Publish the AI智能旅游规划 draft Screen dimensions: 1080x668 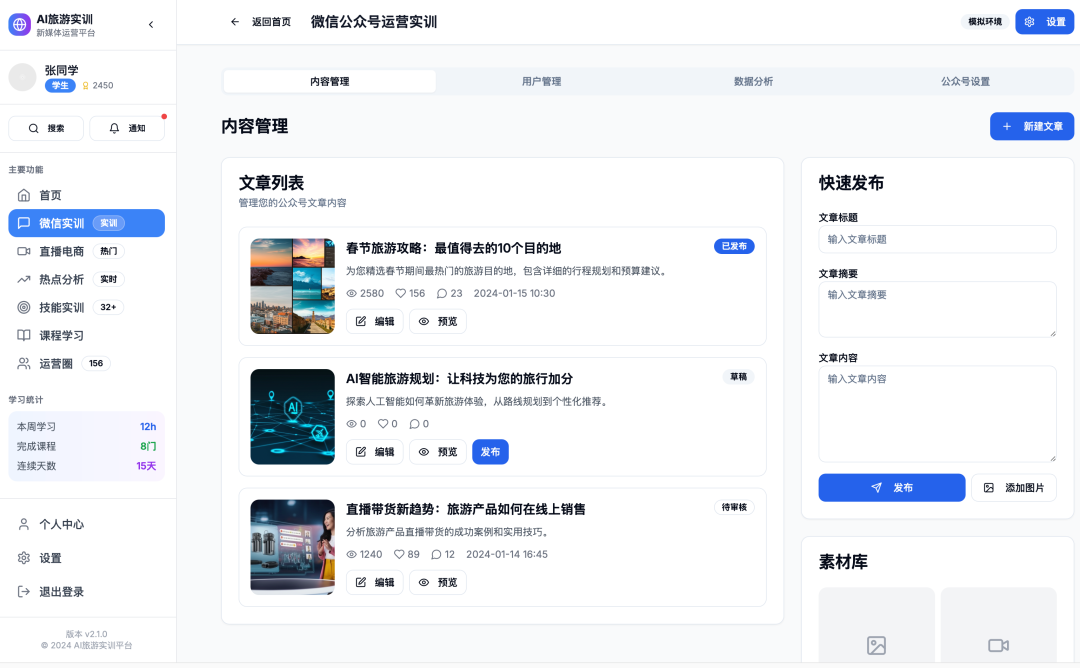click(x=490, y=452)
